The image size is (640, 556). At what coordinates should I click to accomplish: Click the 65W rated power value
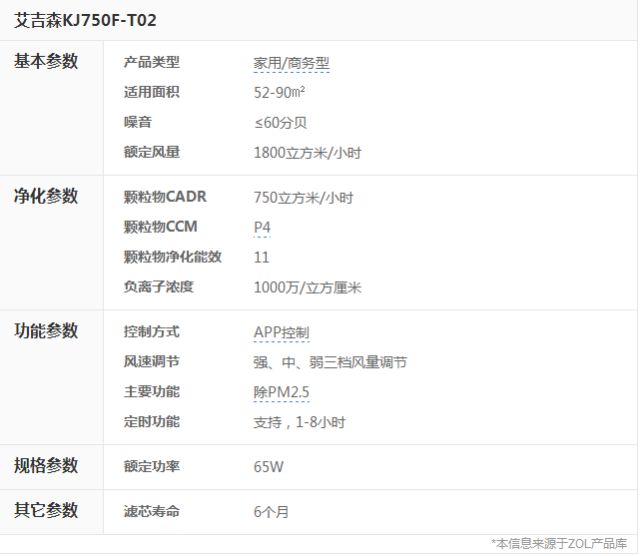click(x=268, y=468)
